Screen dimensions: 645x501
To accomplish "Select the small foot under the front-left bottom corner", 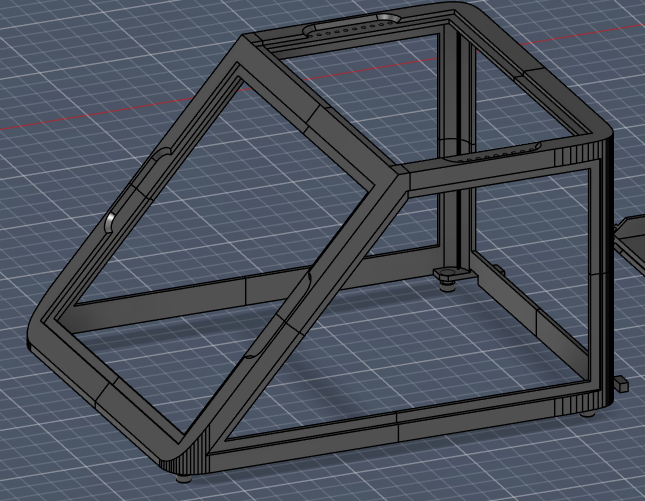I will click(185, 478).
